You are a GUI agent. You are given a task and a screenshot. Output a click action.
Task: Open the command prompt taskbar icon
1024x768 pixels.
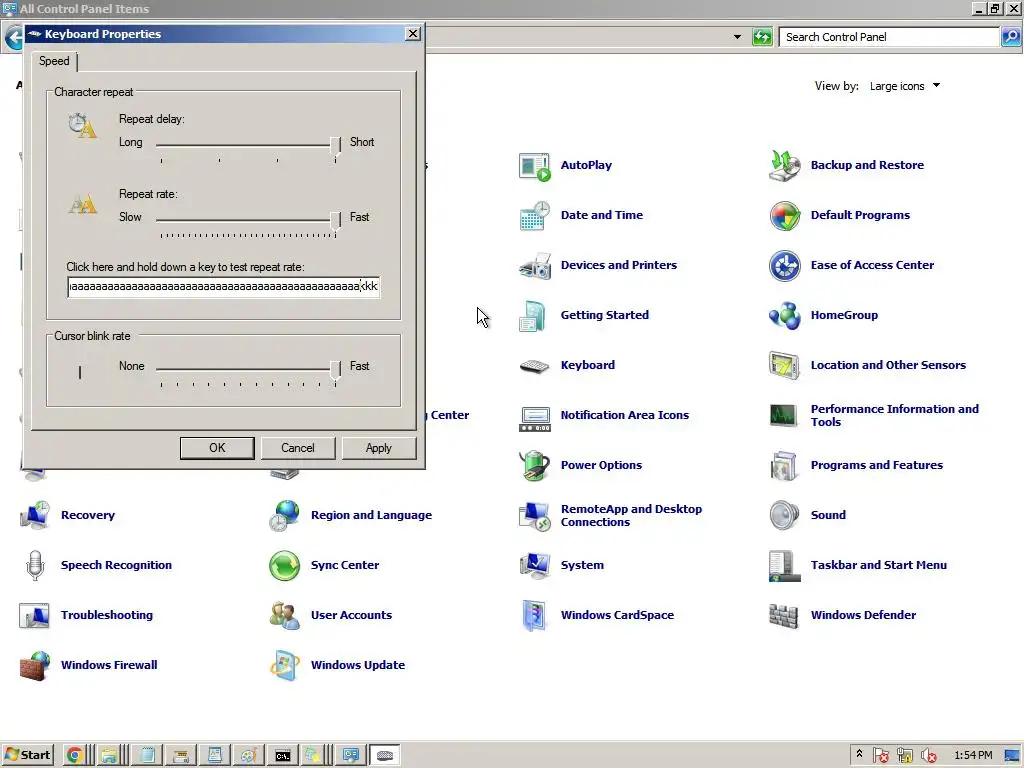(283, 756)
